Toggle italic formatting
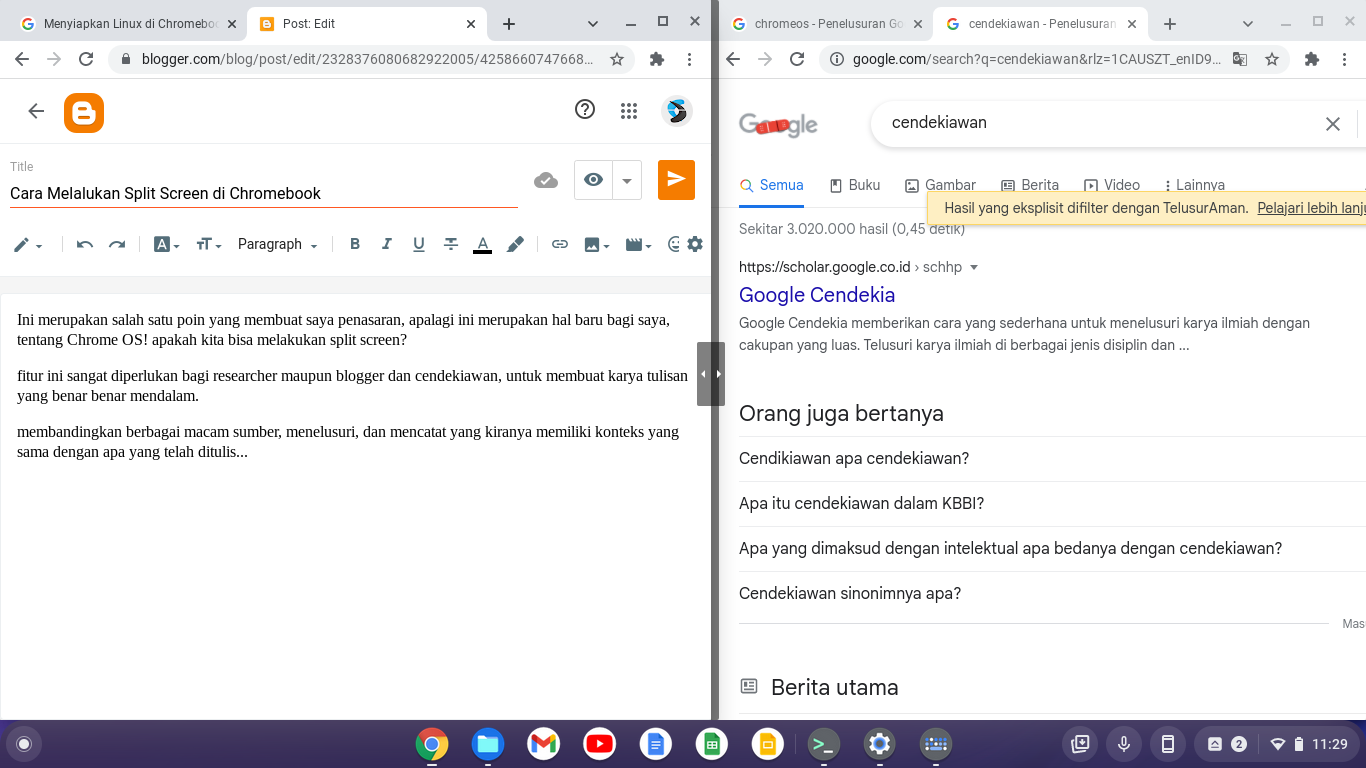Screen dimensions: 1366x768 [387, 244]
